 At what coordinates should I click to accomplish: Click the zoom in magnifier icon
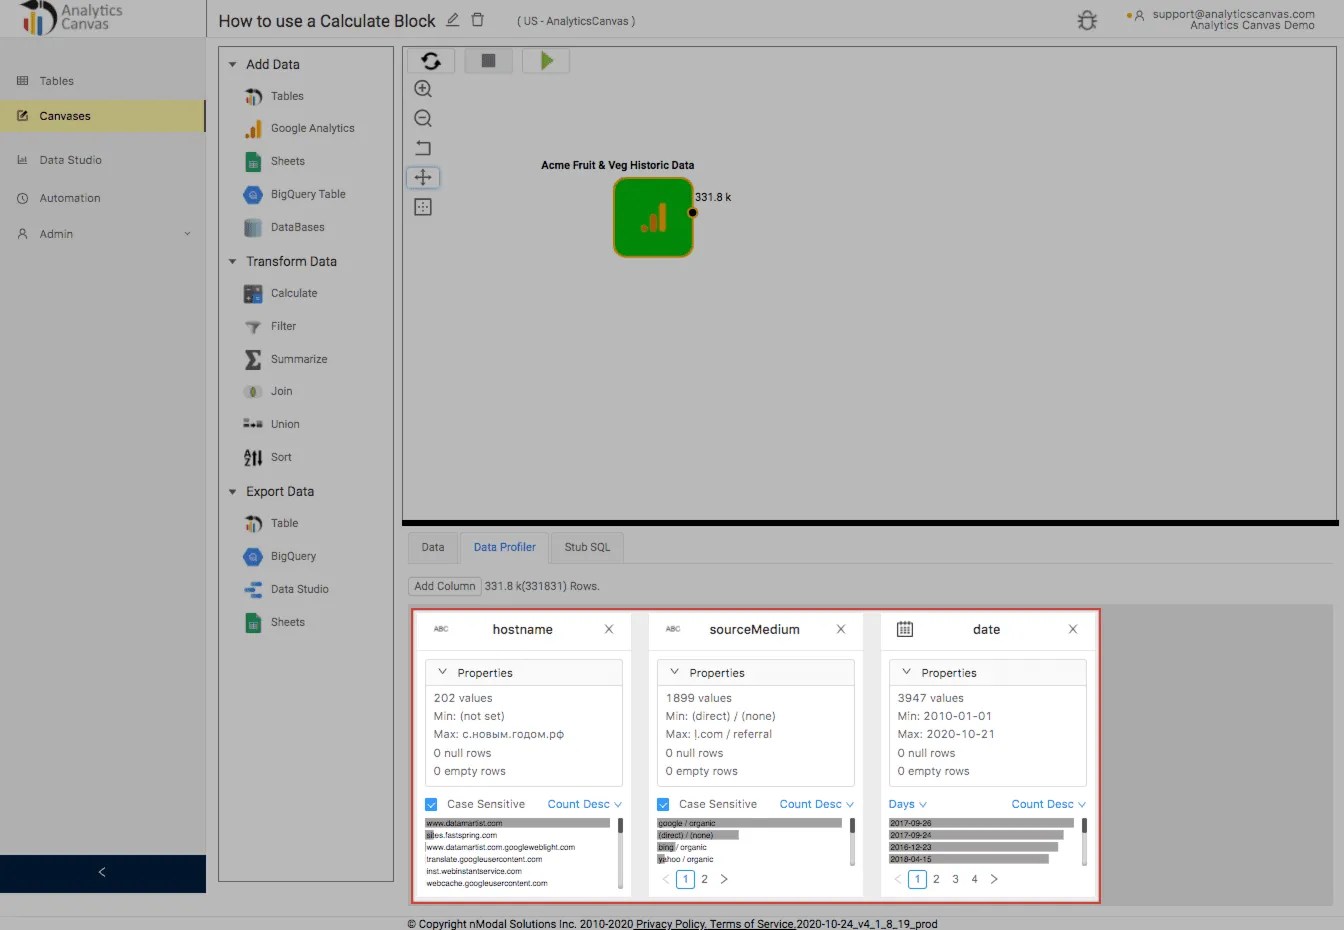(423, 89)
